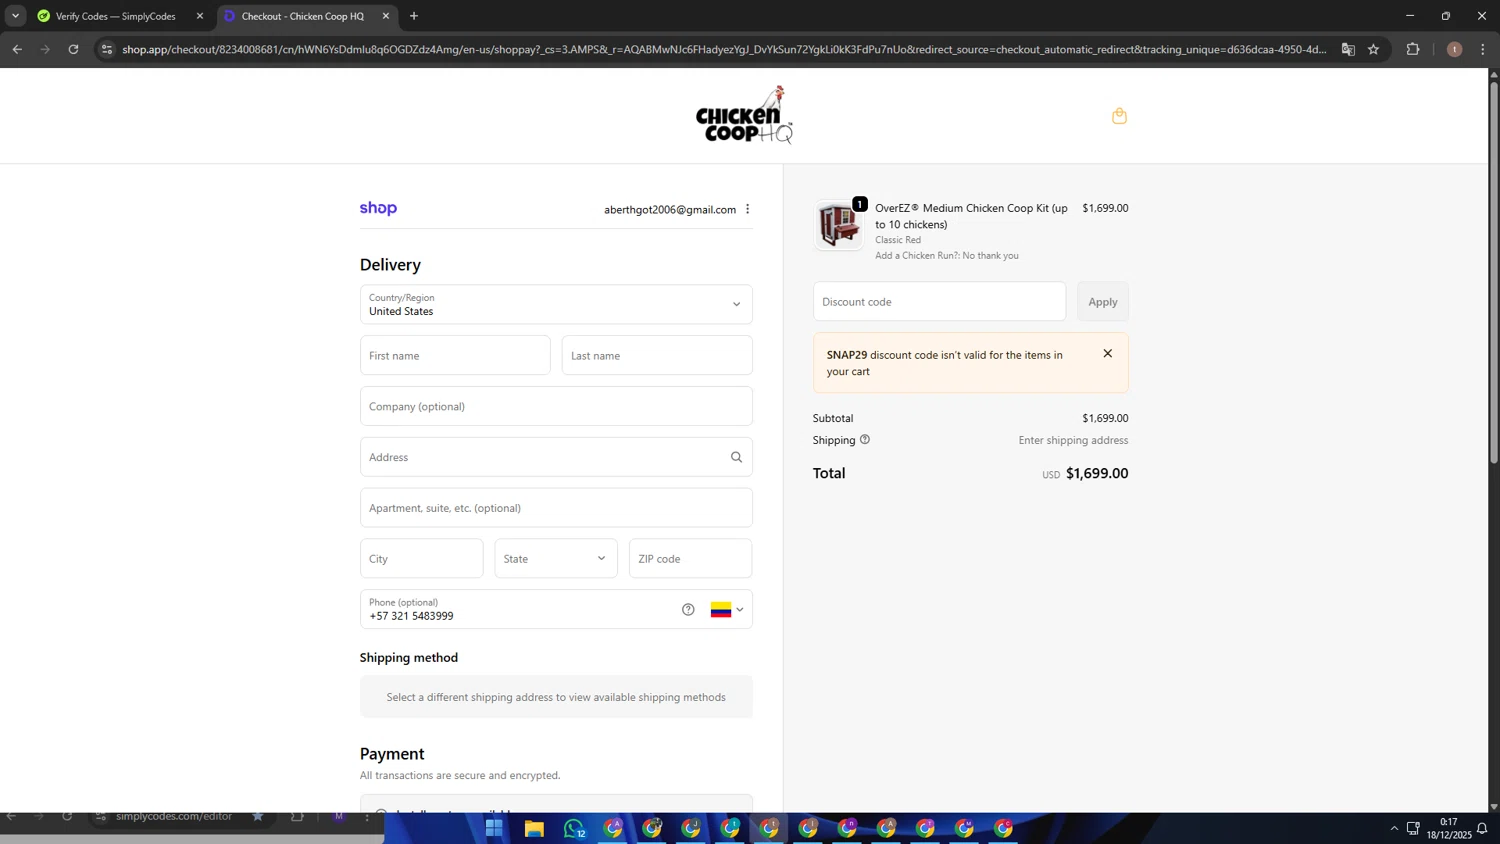Open the Windows Start menu

coord(494,828)
